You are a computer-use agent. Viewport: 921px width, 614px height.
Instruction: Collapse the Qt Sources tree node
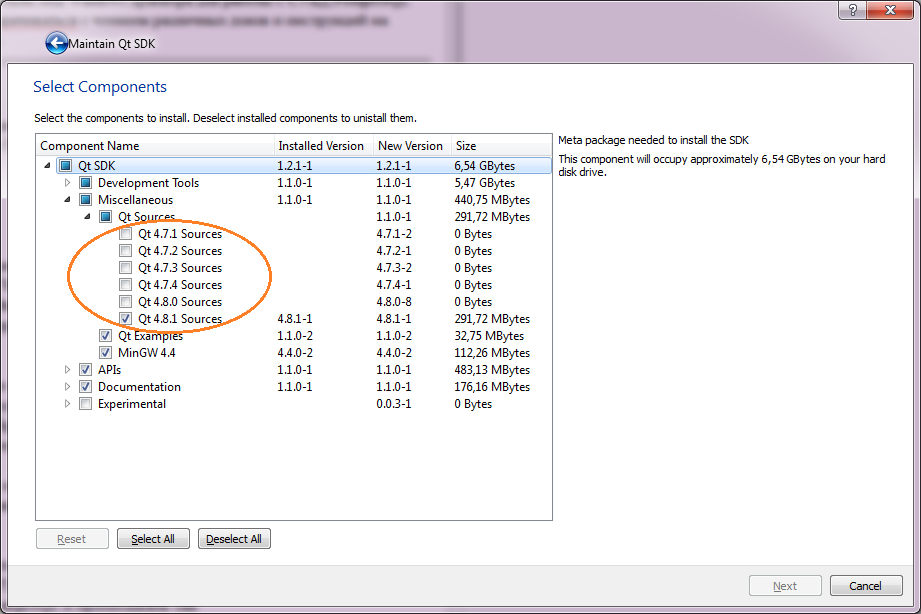[x=88, y=217]
